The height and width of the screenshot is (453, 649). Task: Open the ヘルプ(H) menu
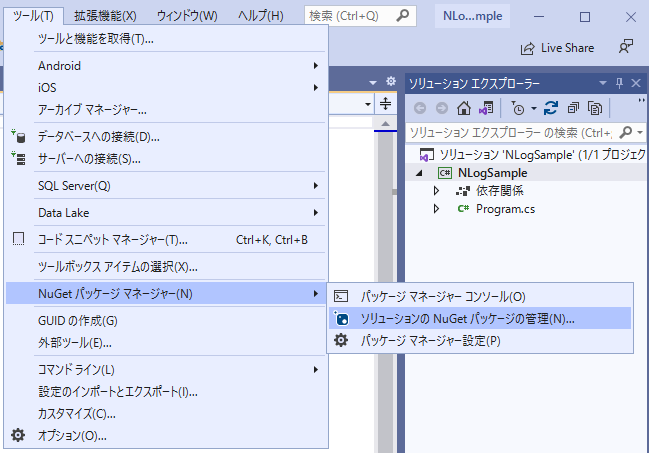pyautogui.click(x=261, y=16)
